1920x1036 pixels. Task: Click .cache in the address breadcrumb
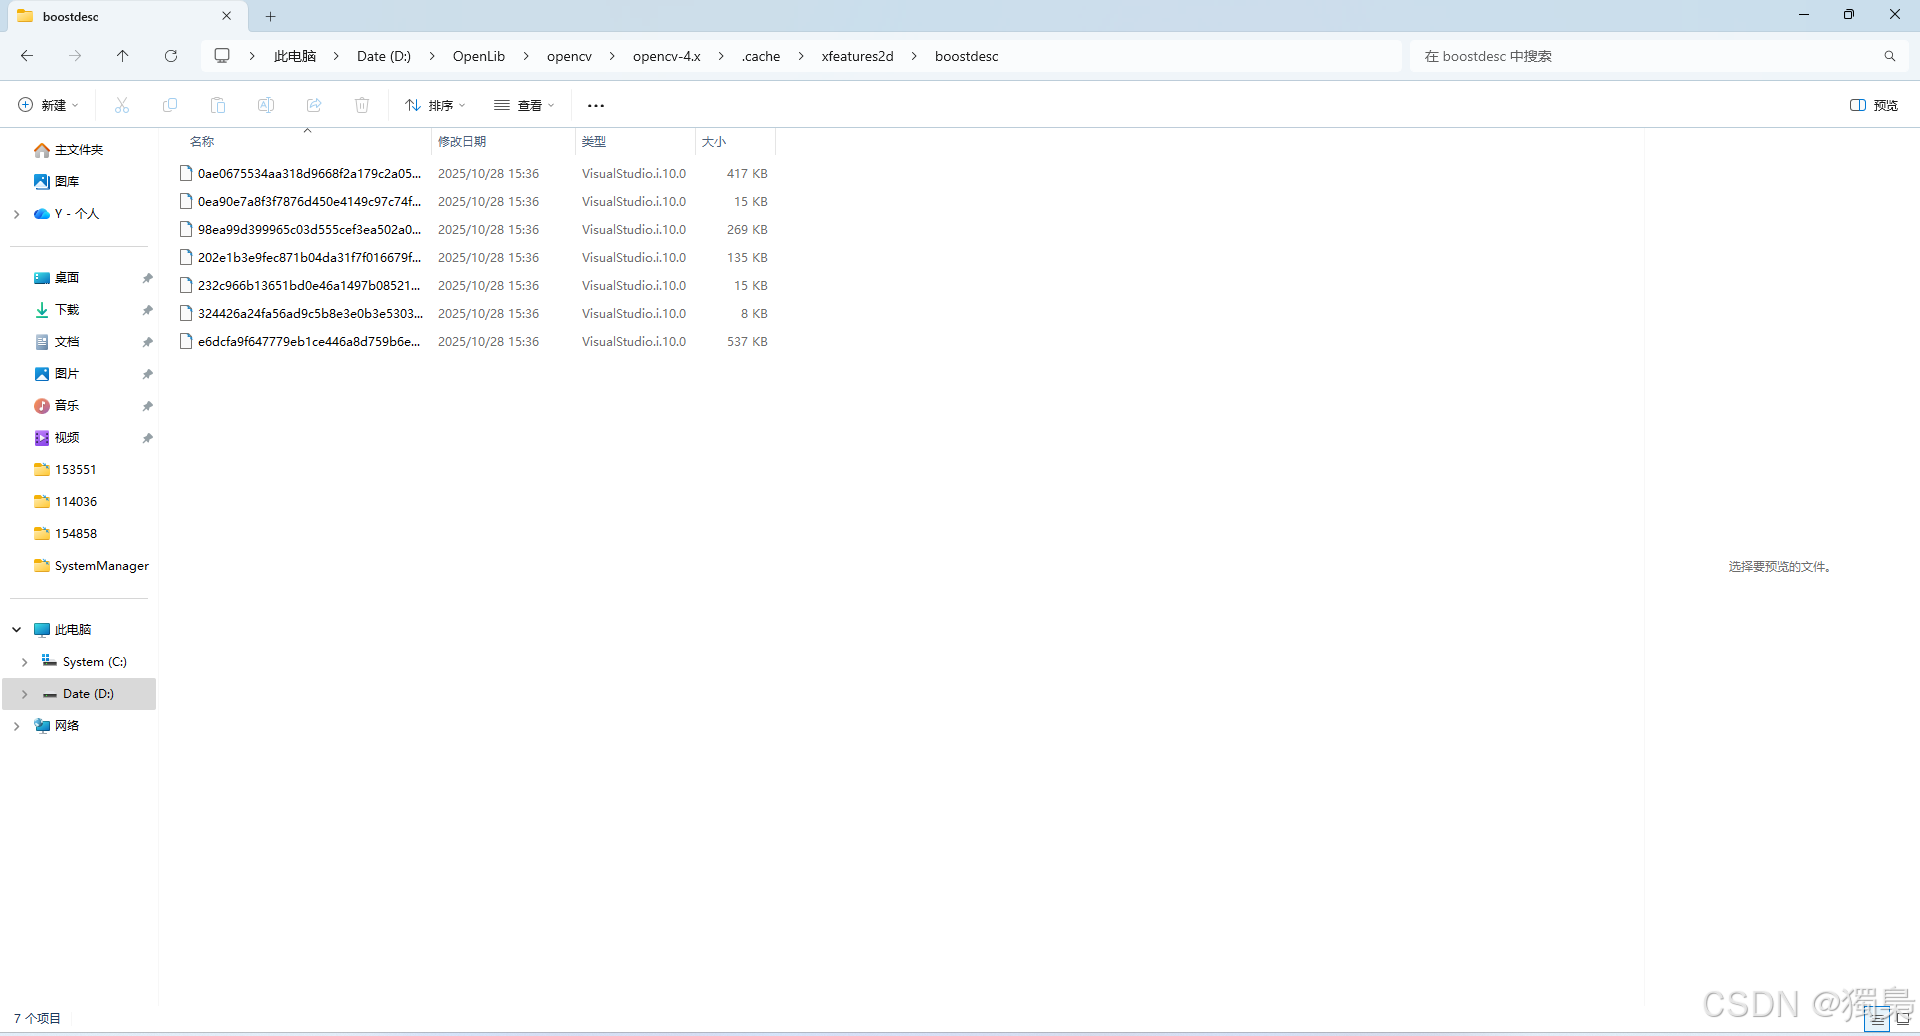pos(761,56)
